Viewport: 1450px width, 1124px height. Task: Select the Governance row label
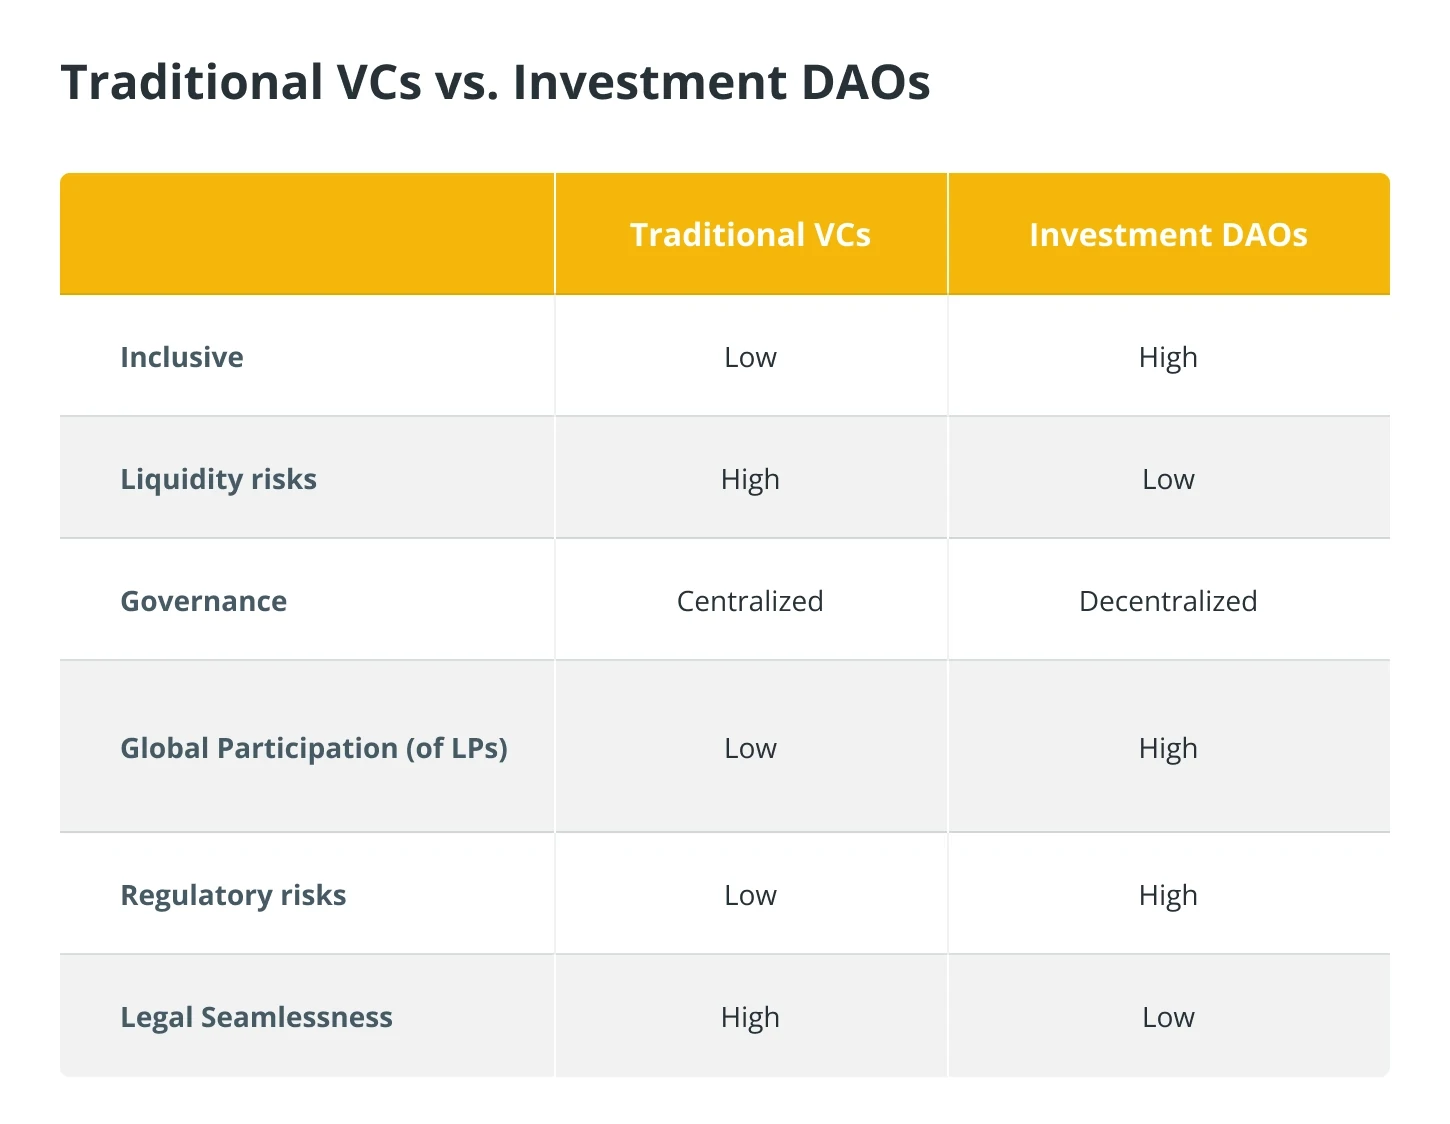204,601
